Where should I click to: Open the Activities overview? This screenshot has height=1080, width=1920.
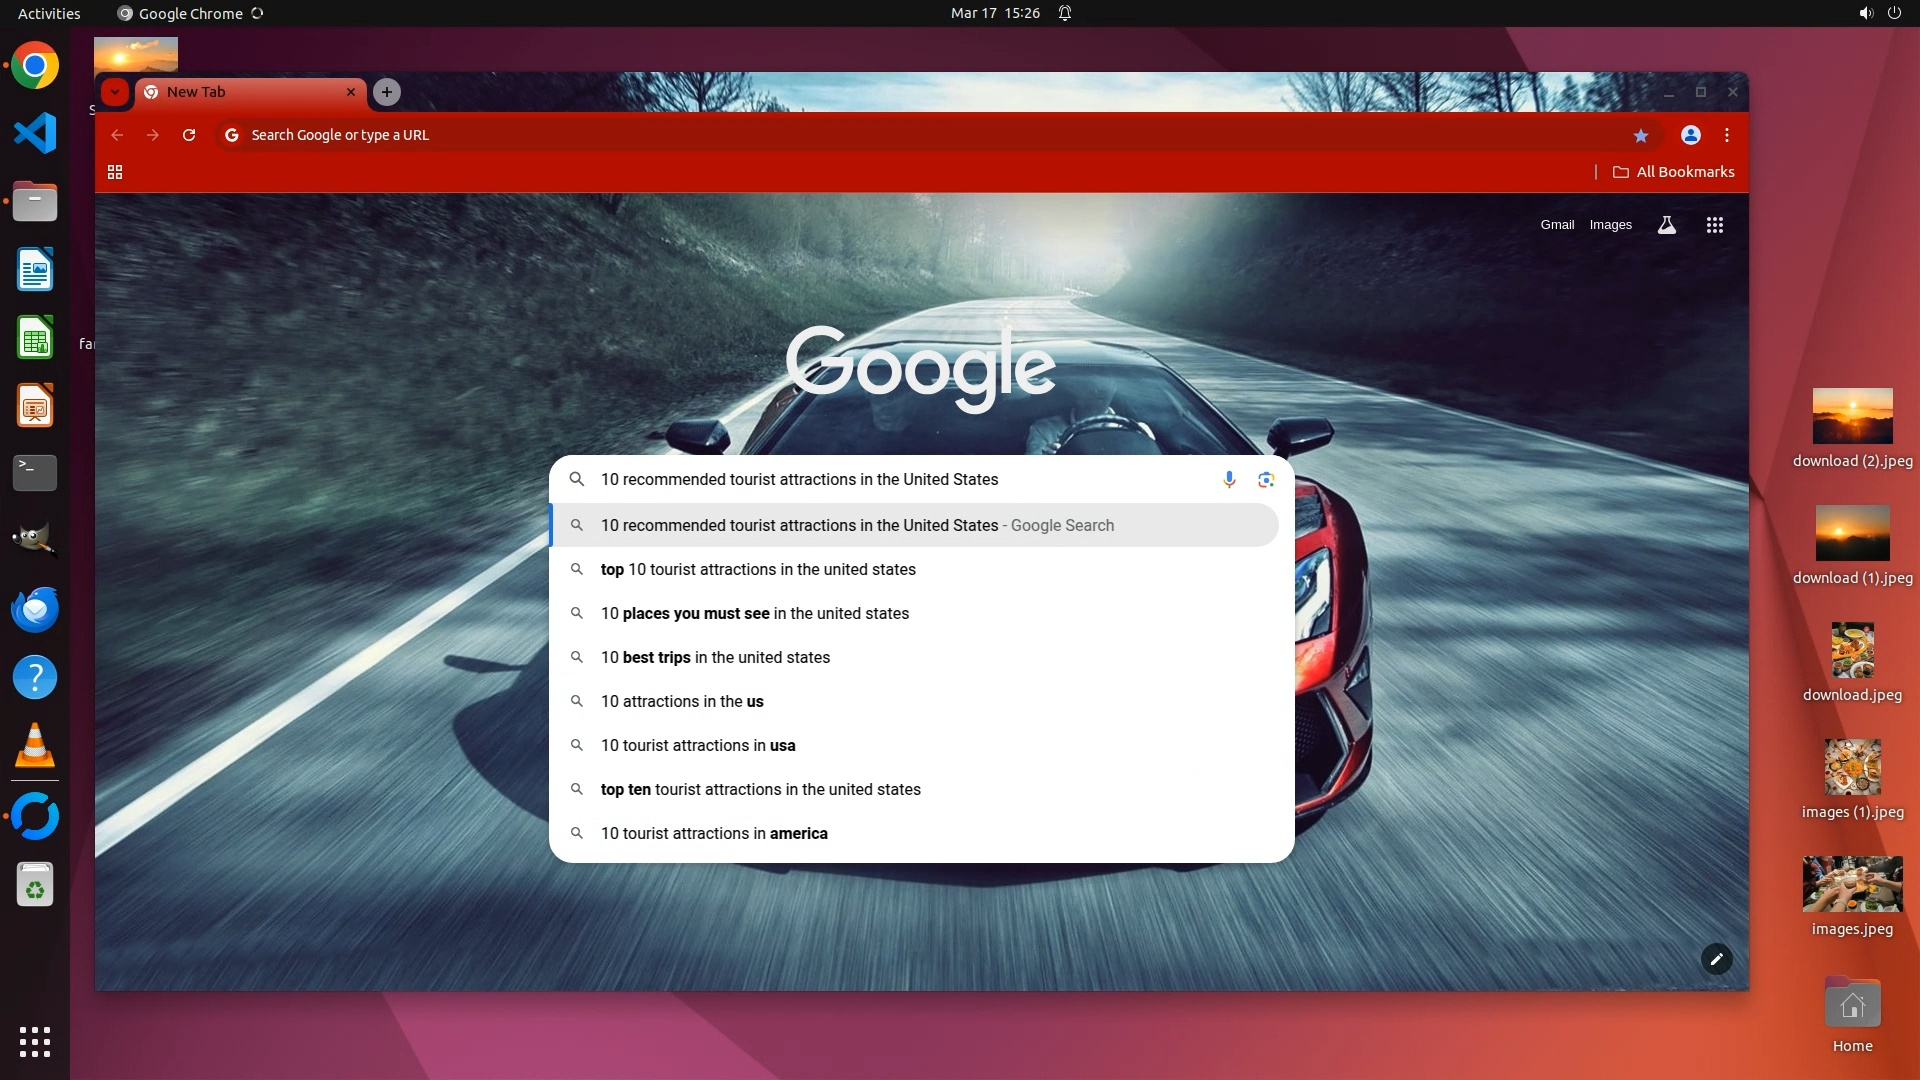pyautogui.click(x=49, y=13)
